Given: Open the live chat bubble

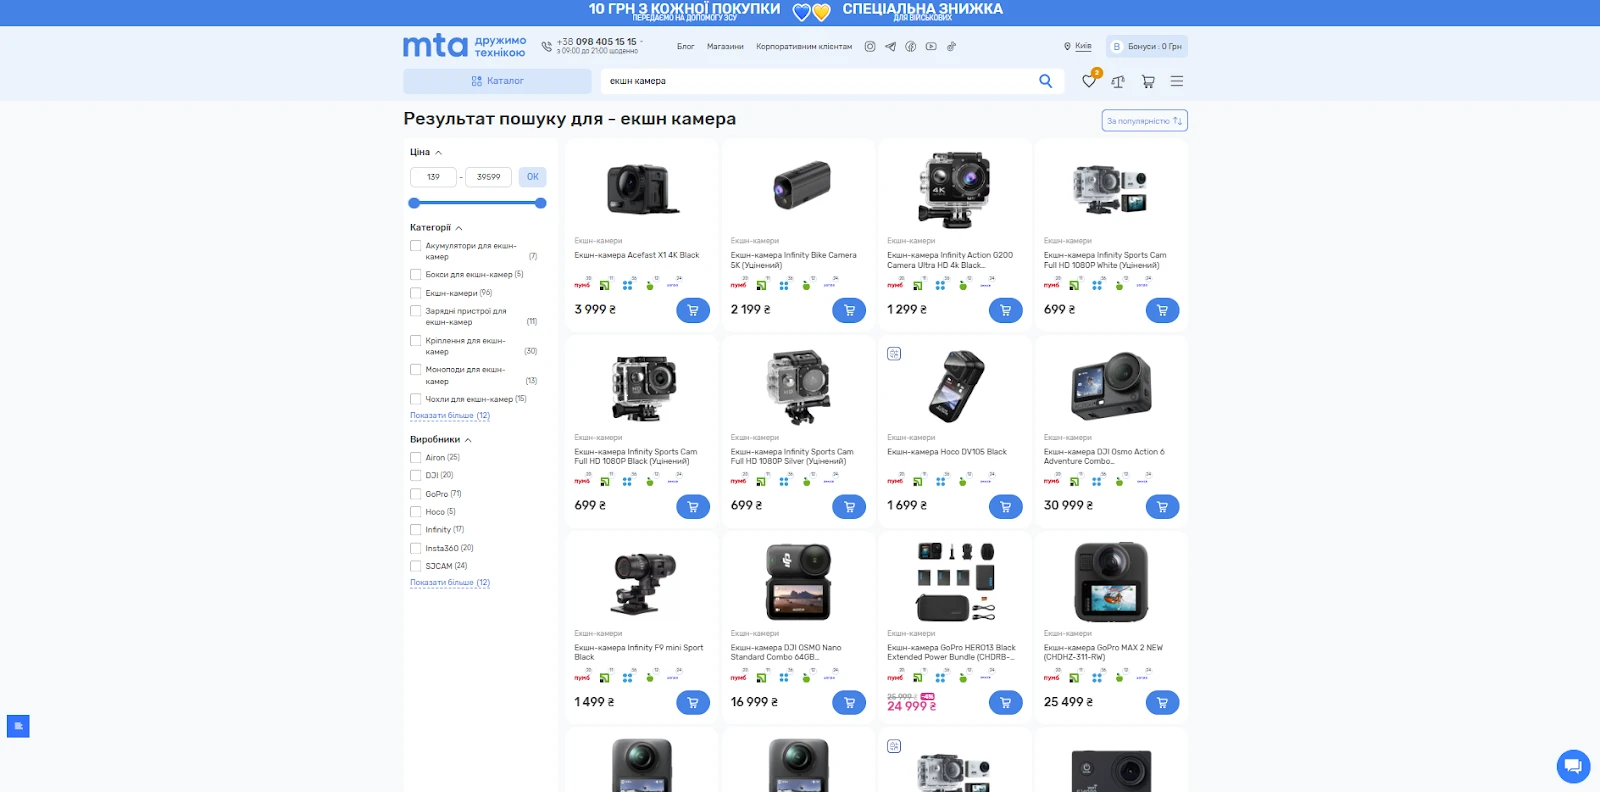Looking at the screenshot, I should click(1573, 767).
